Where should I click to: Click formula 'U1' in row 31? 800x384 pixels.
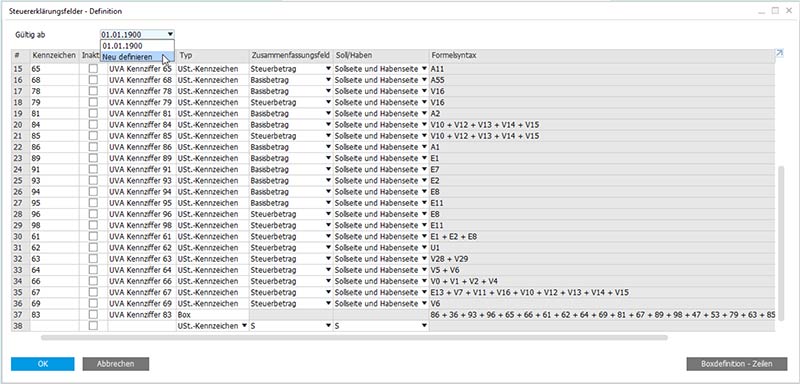click(435, 248)
